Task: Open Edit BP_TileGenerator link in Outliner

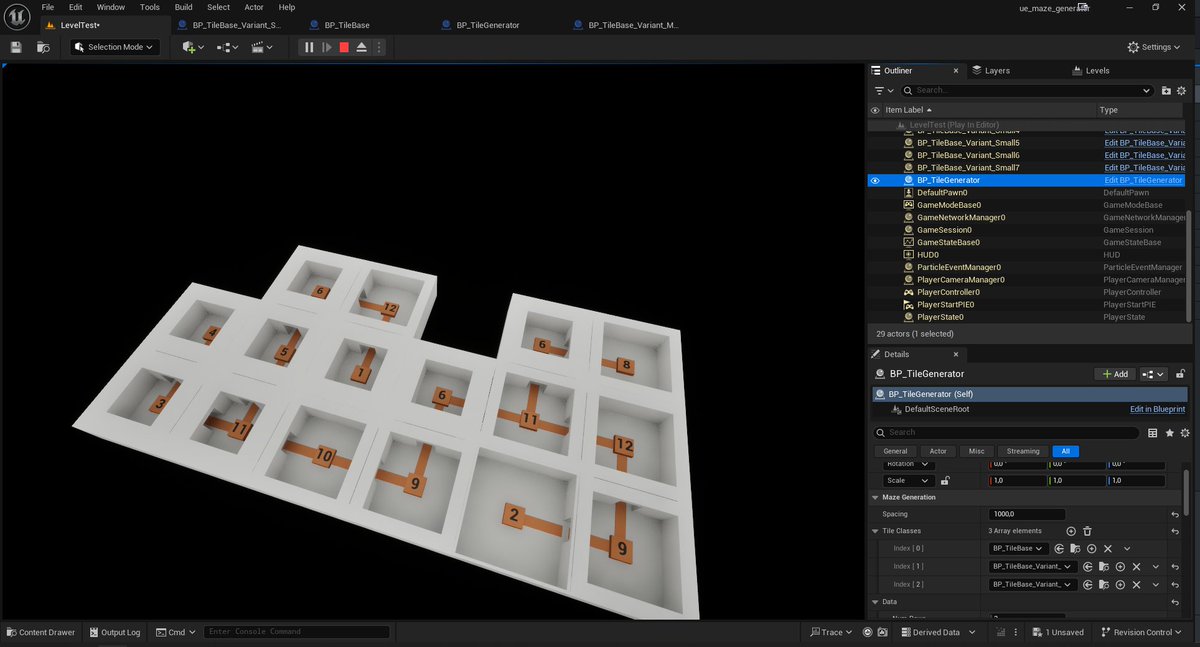Action: [x=1143, y=180]
